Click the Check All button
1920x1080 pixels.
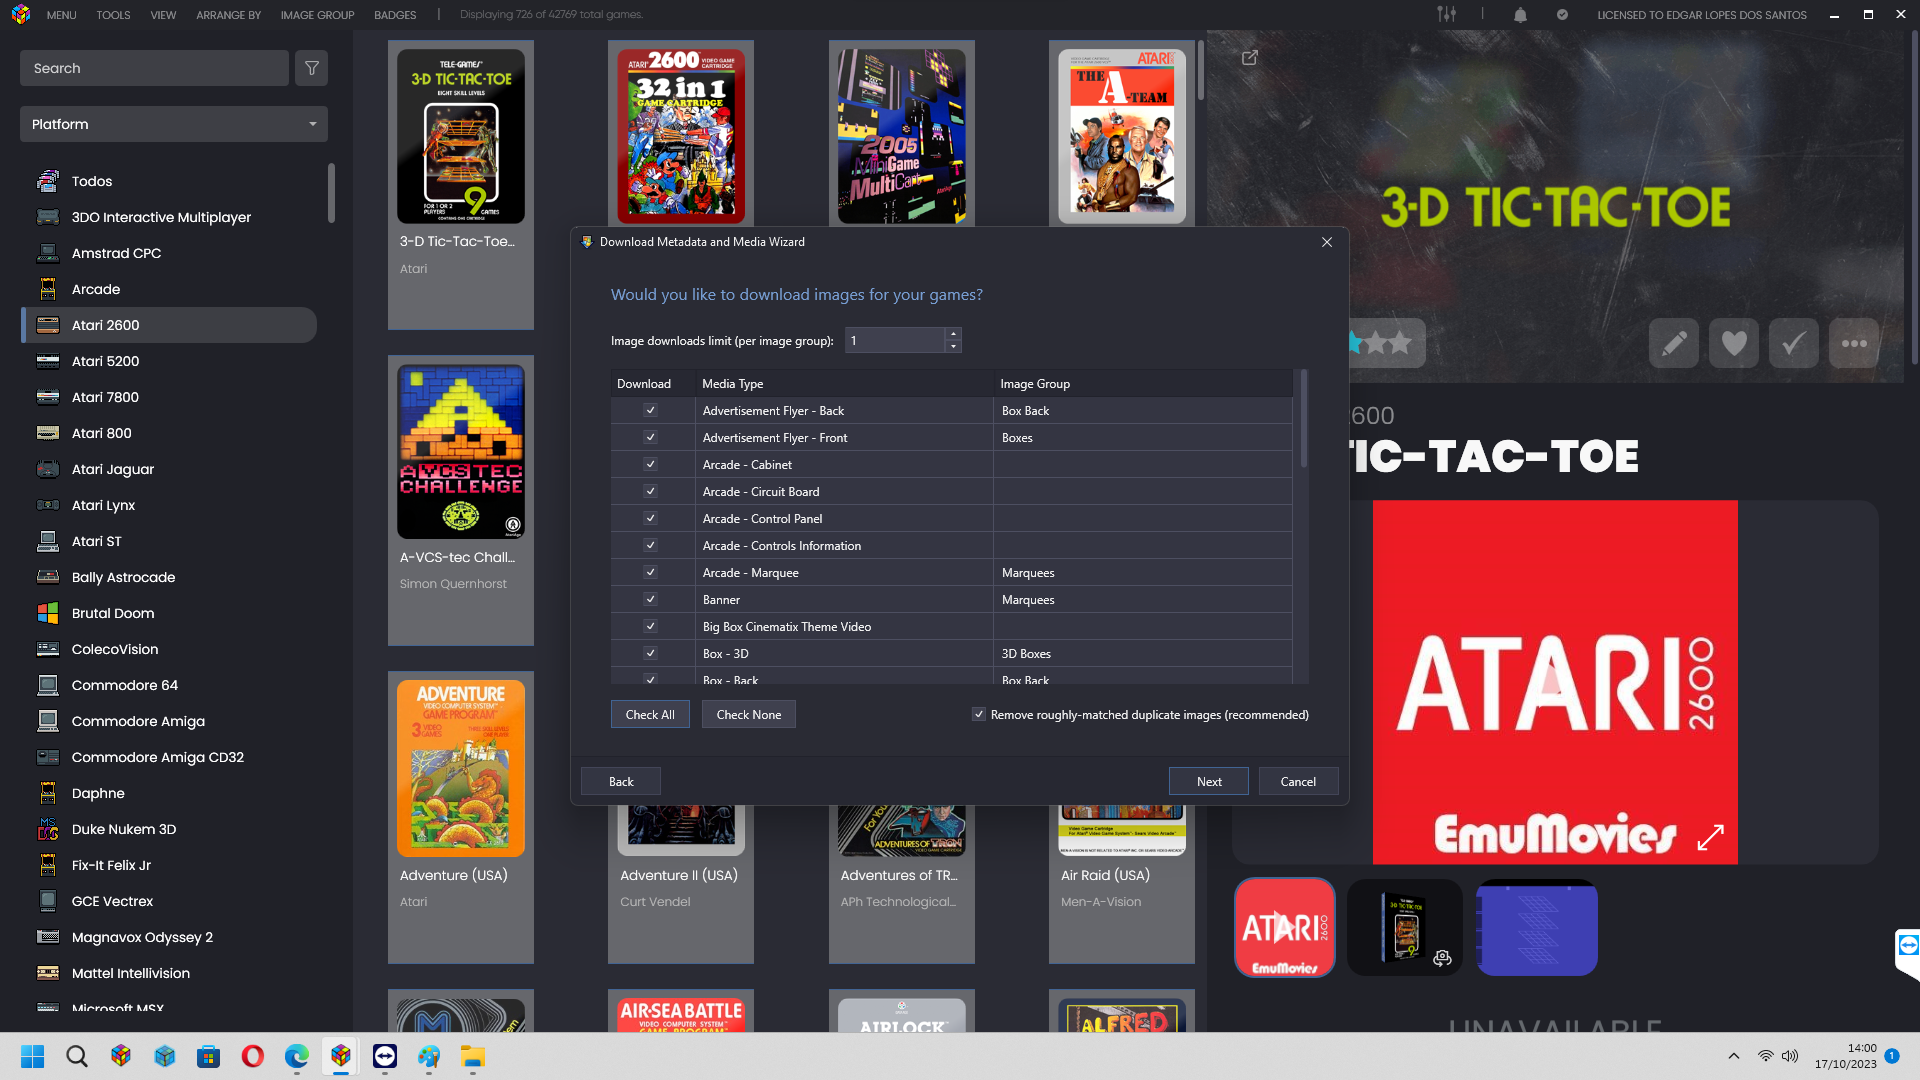coord(650,714)
